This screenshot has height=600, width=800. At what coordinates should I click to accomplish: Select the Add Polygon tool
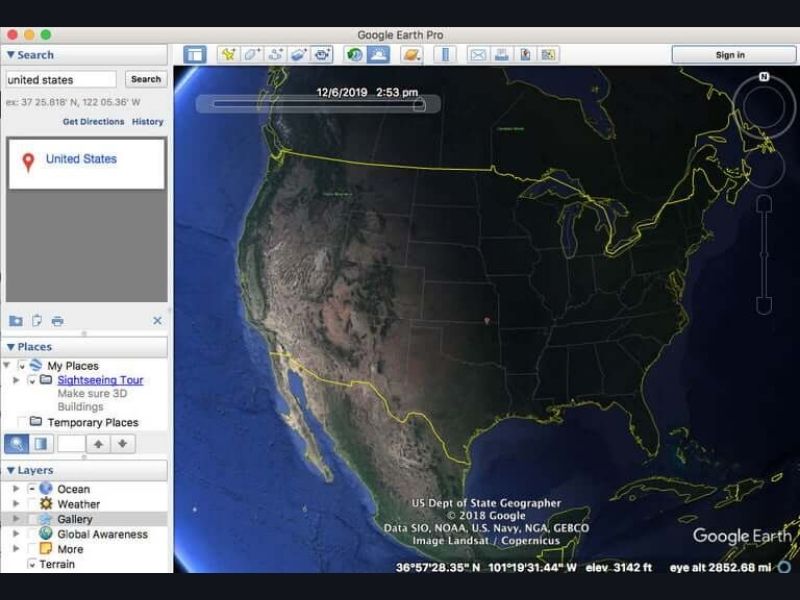(x=252, y=55)
